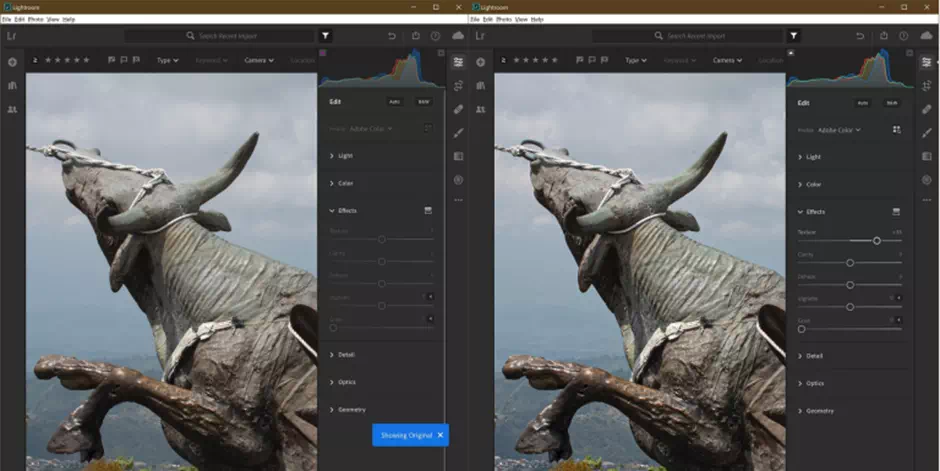The height and width of the screenshot is (471, 940).
Task: Click the cloud sync icon in right window
Action: point(927,36)
